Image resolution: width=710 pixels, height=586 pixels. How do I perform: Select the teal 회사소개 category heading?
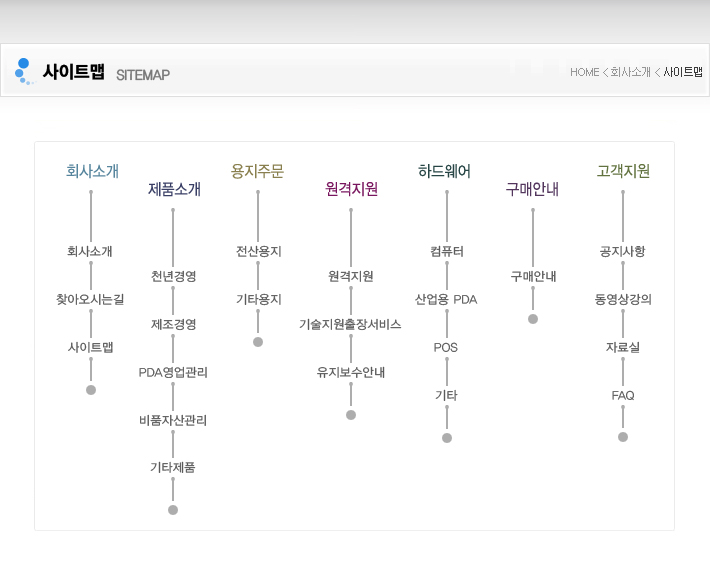[92, 171]
